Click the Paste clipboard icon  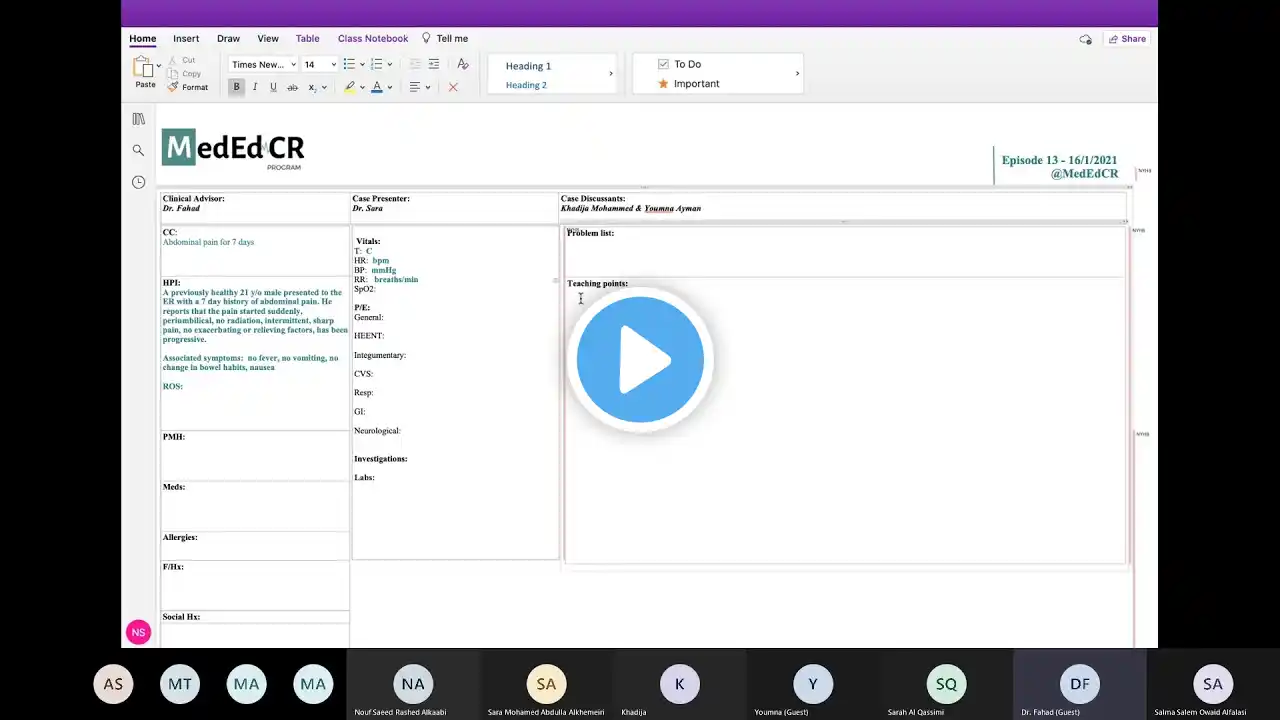(x=144, y=67)
